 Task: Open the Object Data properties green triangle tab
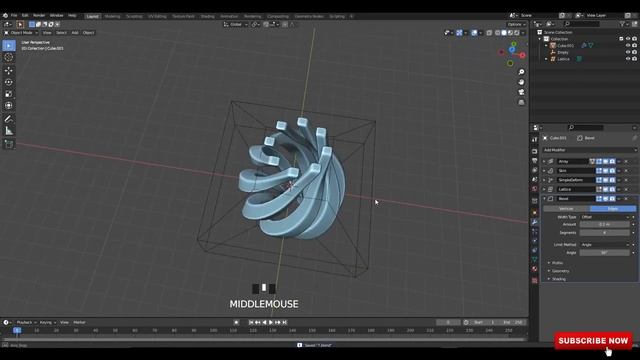click(x=535, y=260)
